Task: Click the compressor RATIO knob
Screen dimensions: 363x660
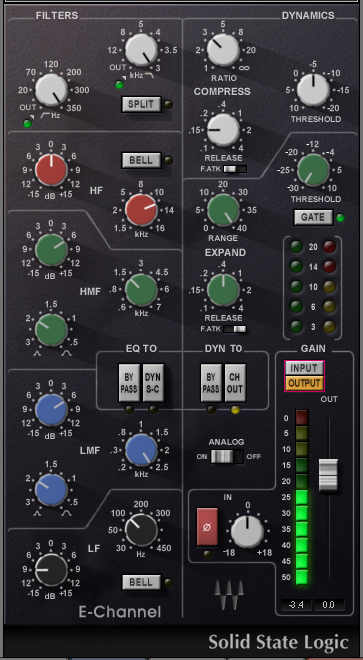Action: (223, 50)
